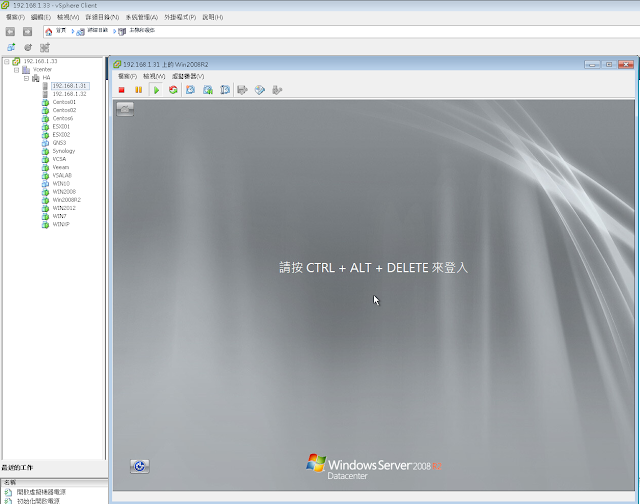Screen dimensions: 640x504
Task: Select host 192.168.1.32 in the tree
Action: tap(69, 94)
